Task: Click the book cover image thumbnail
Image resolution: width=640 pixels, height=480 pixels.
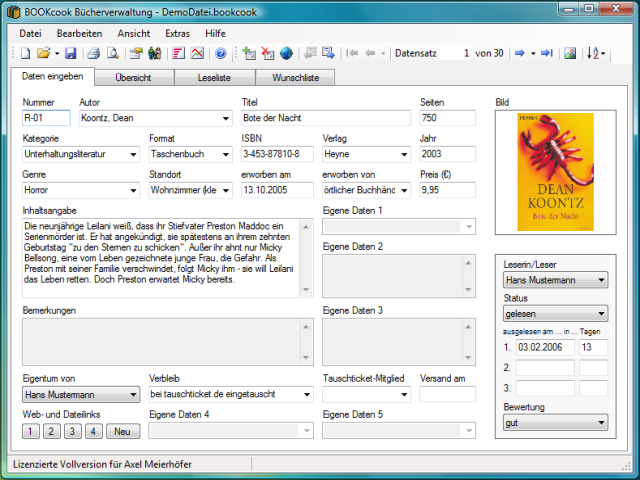Action: point(554,171)
